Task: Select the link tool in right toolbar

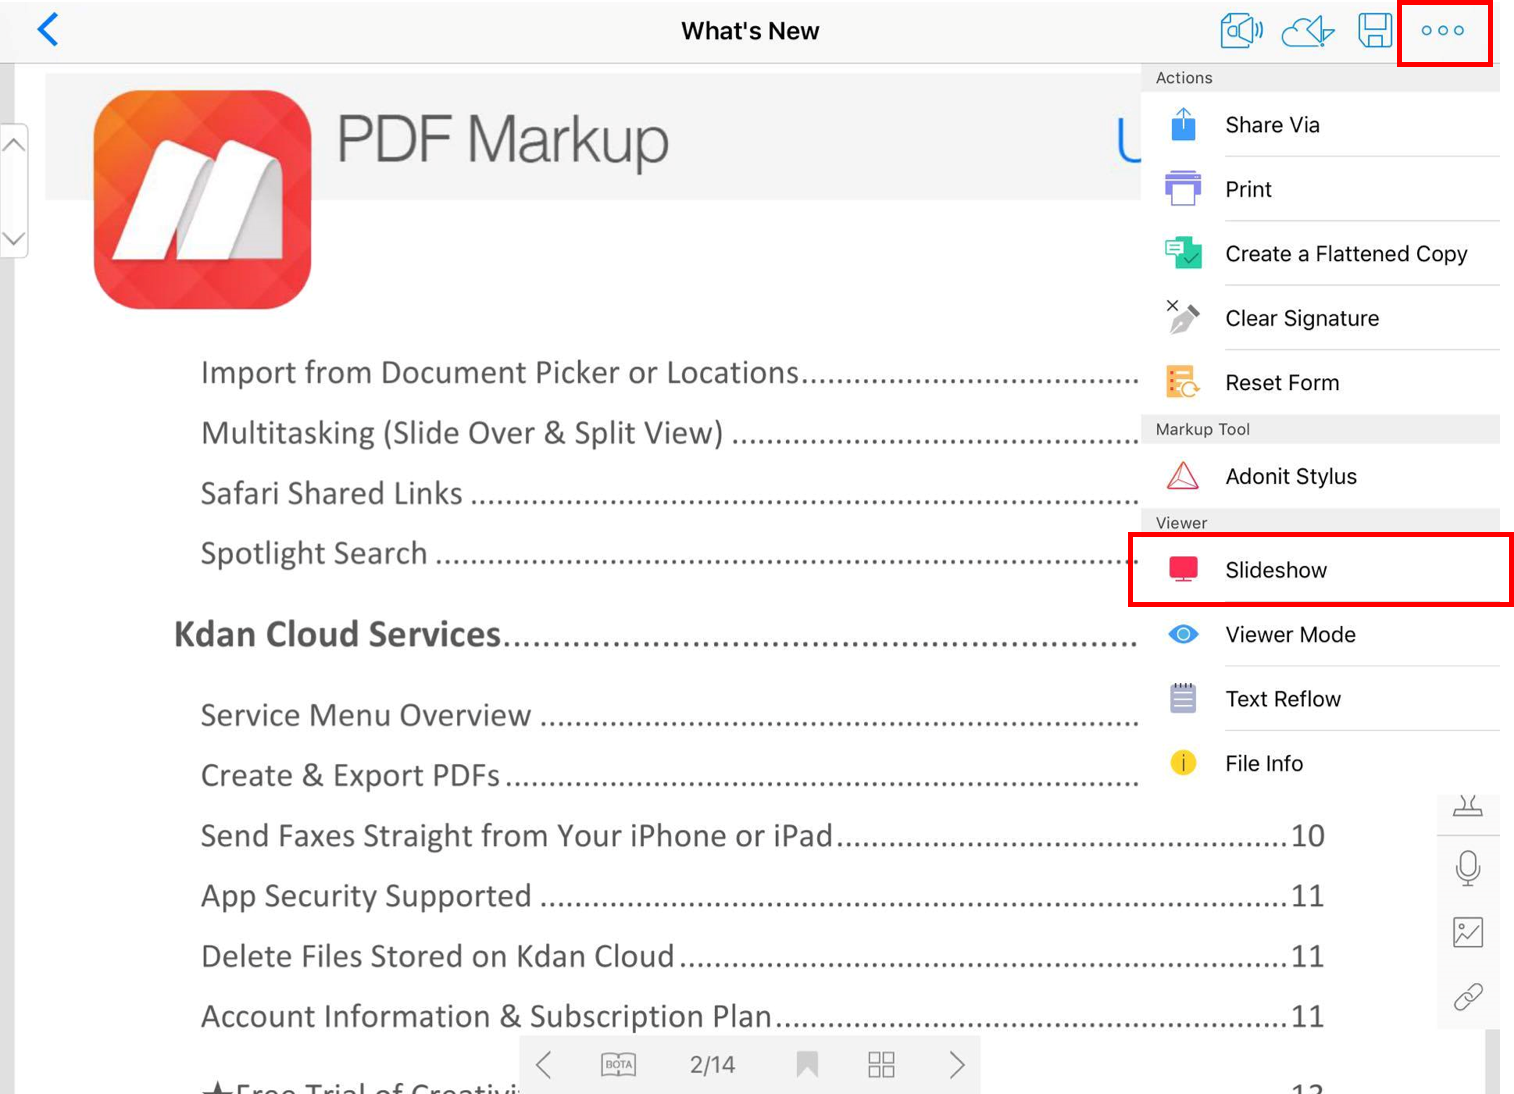Action: (x=1468, y=996)
